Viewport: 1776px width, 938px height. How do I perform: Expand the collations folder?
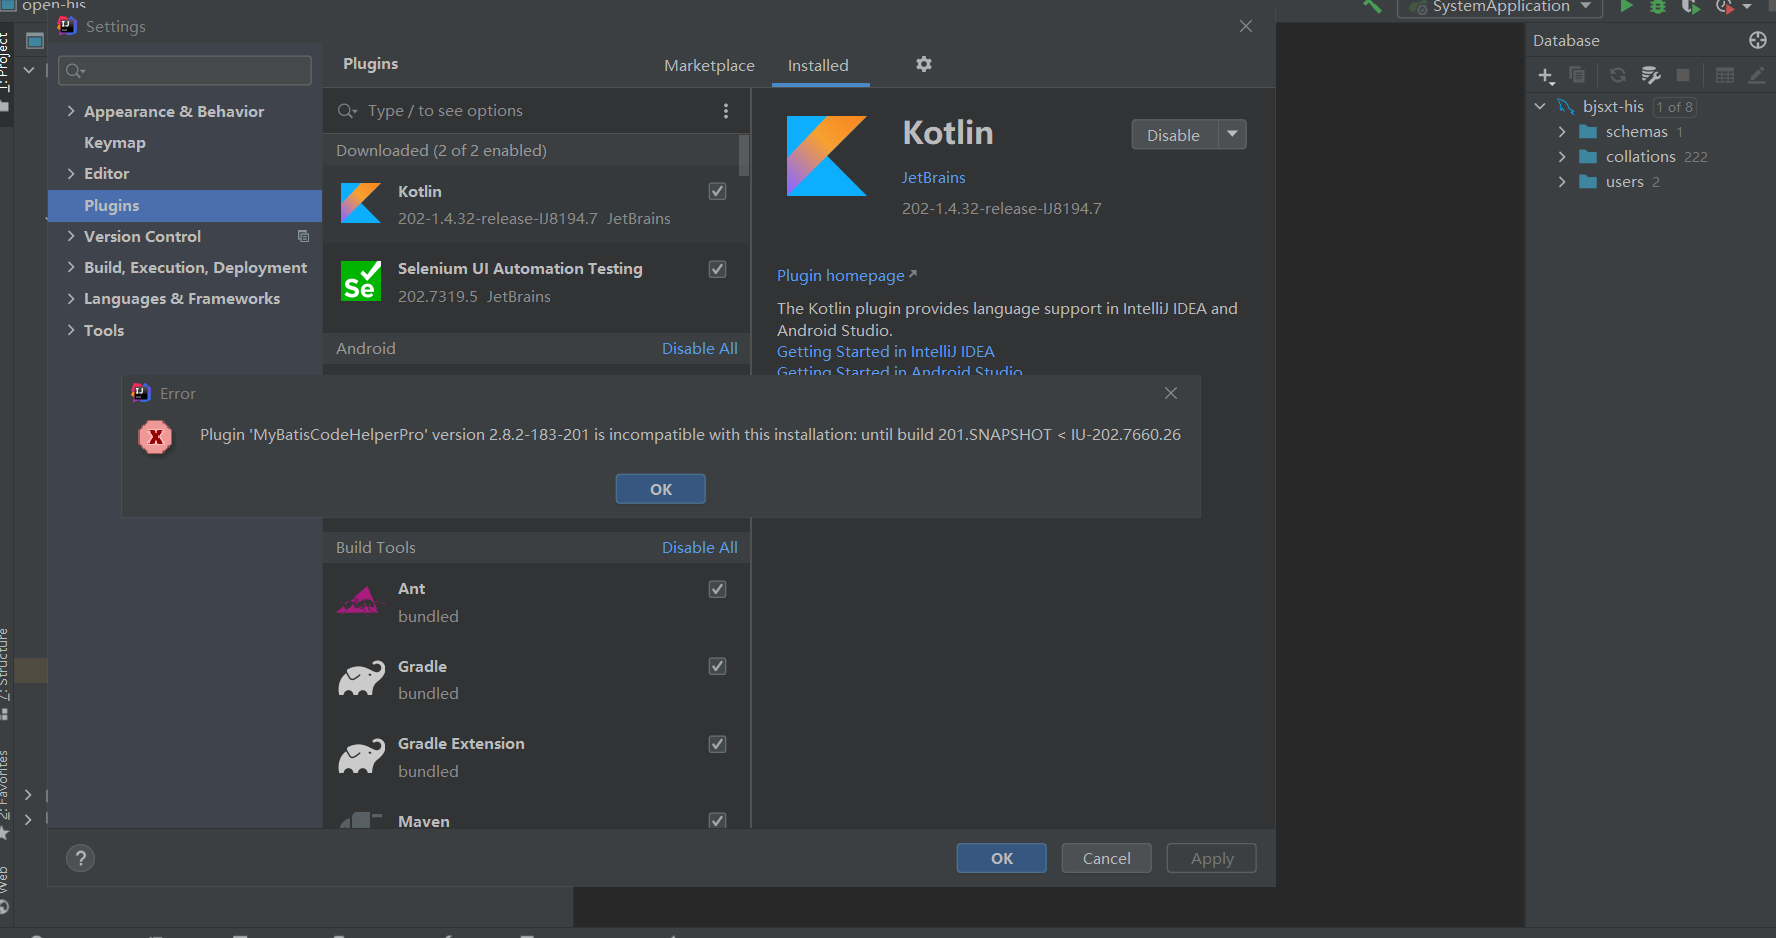(x=1562, y=157)
